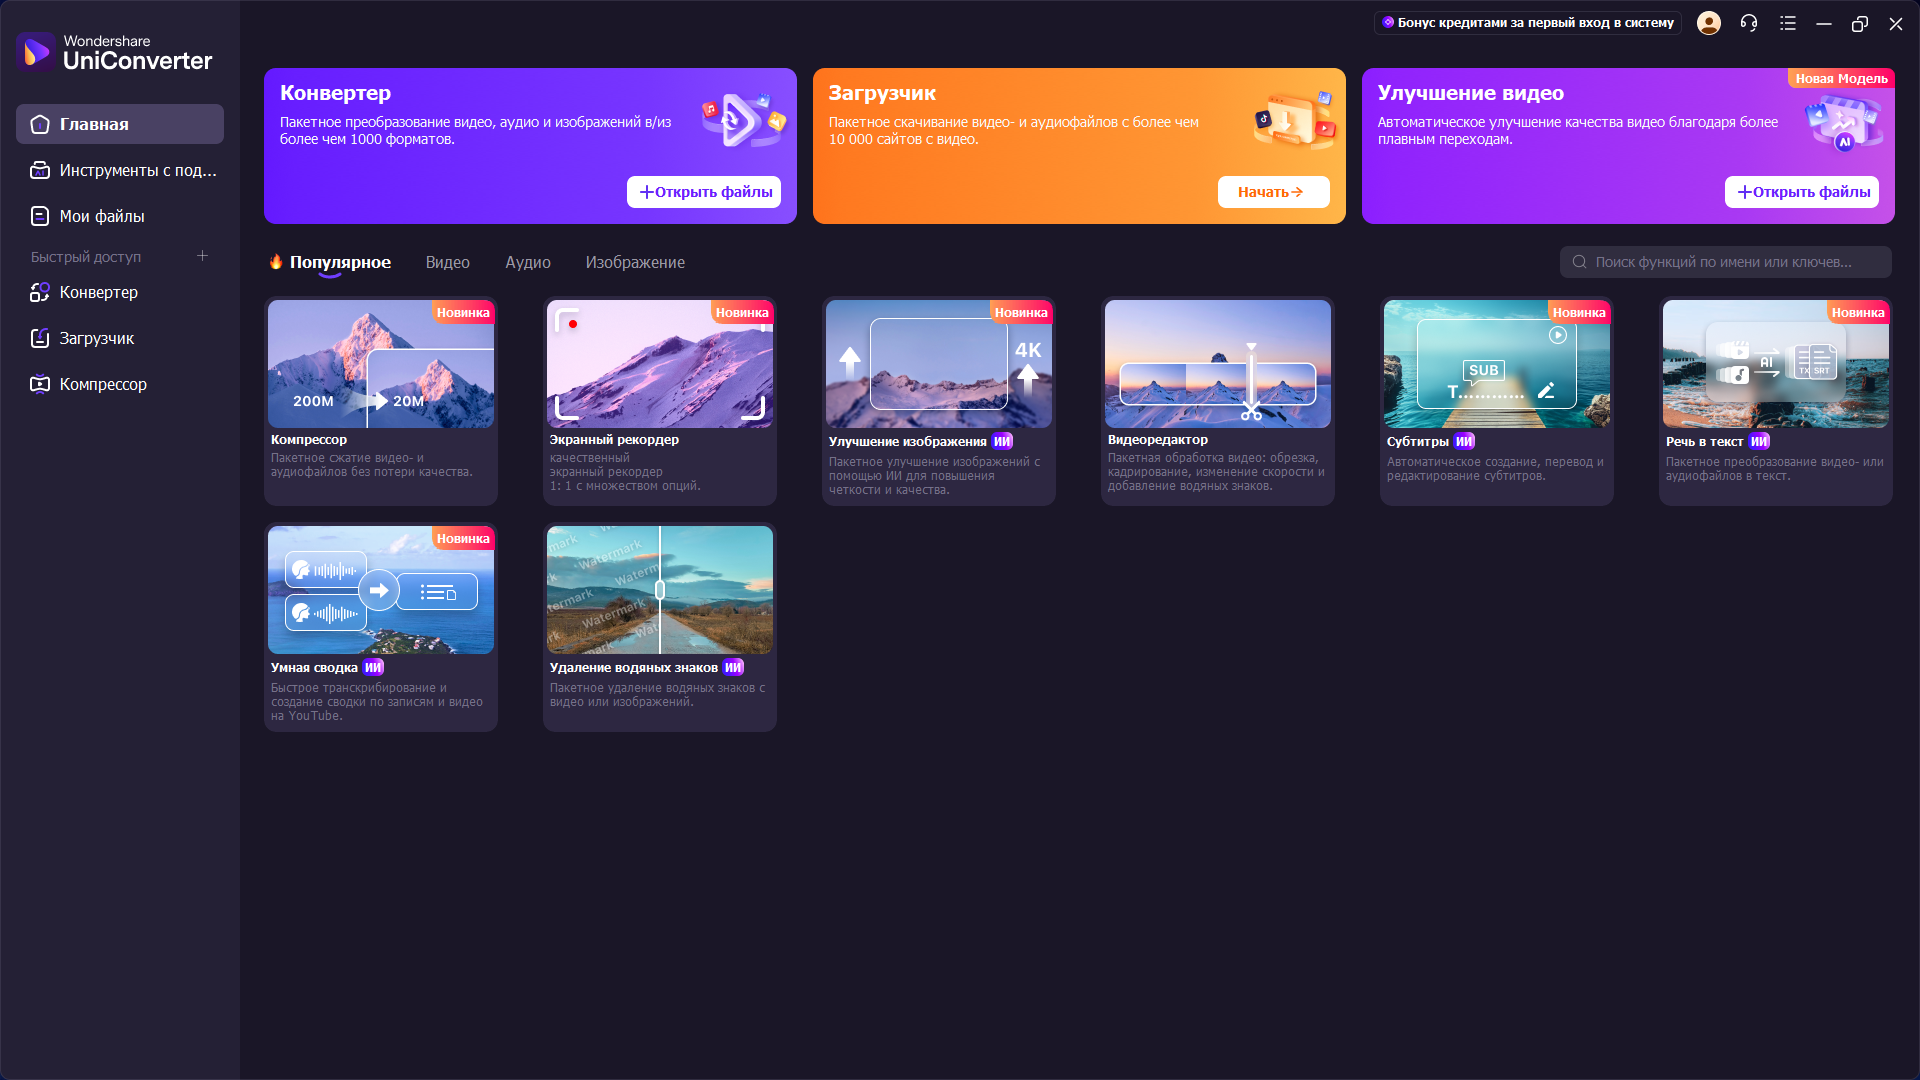
Task: Switch to the Аудио tab
Action: 527,262
